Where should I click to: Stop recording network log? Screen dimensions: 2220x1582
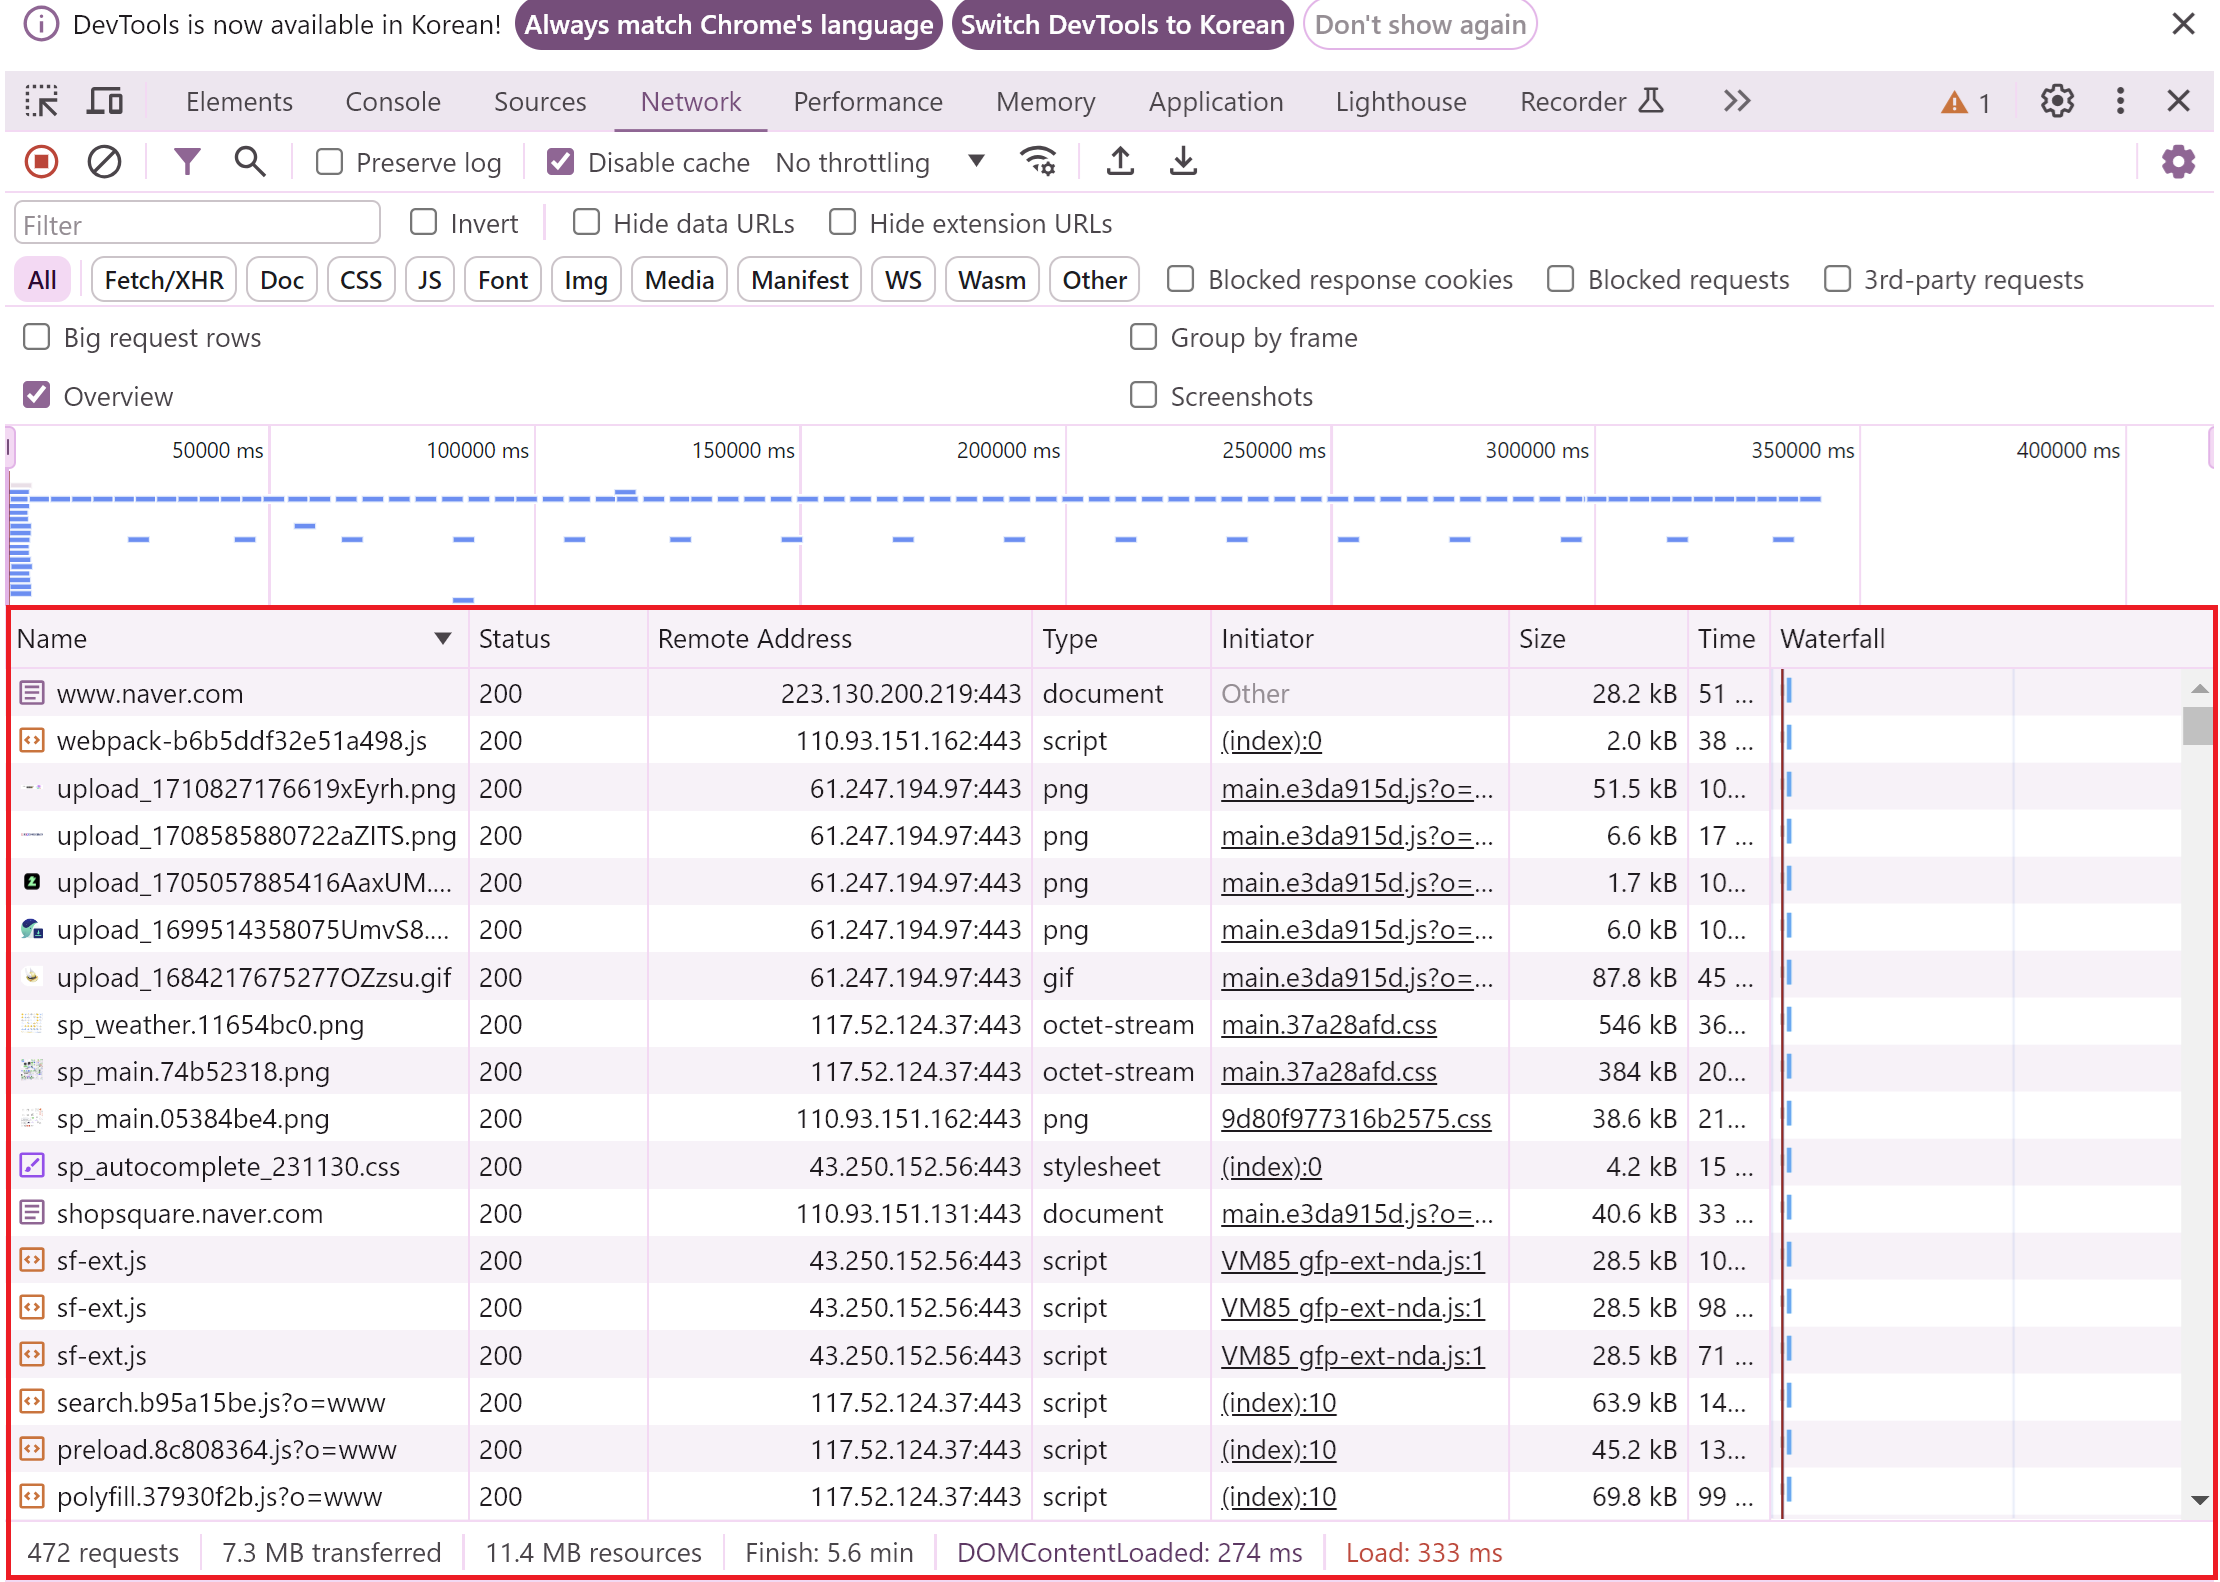tap(41, 162)
